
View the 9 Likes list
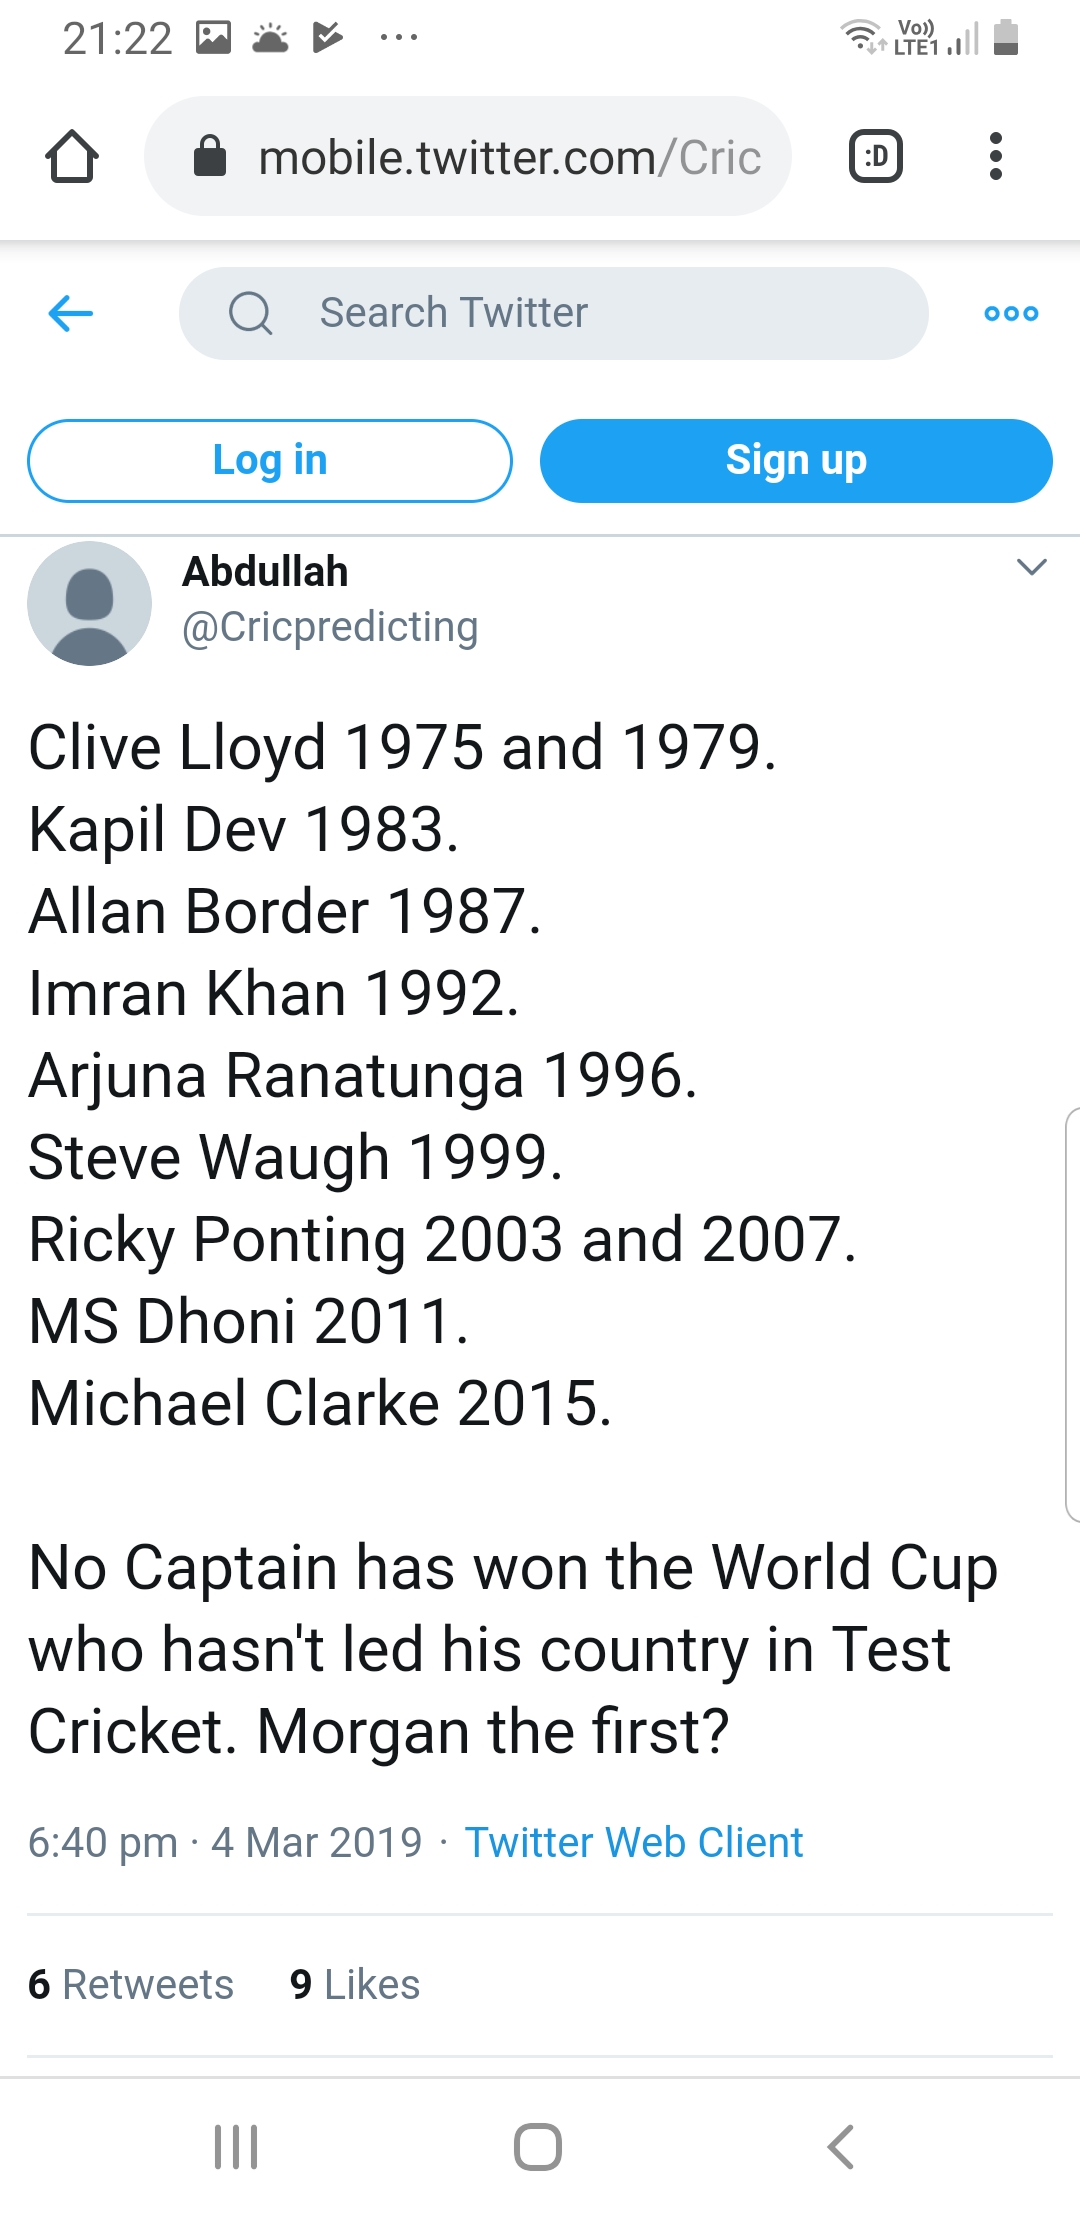click(355, 1984)
